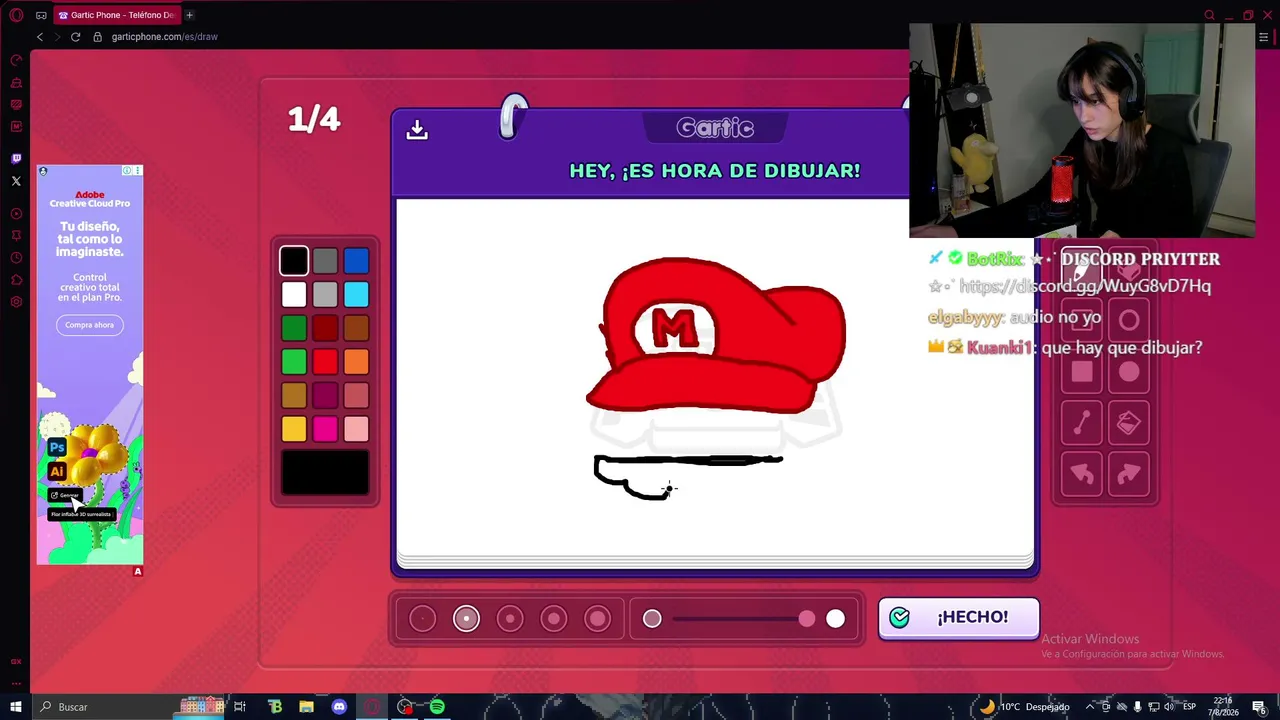The image size is (1280, 720).
Task: Open a new browser tab
Action: pyautogui.click(x=189, y=15)
